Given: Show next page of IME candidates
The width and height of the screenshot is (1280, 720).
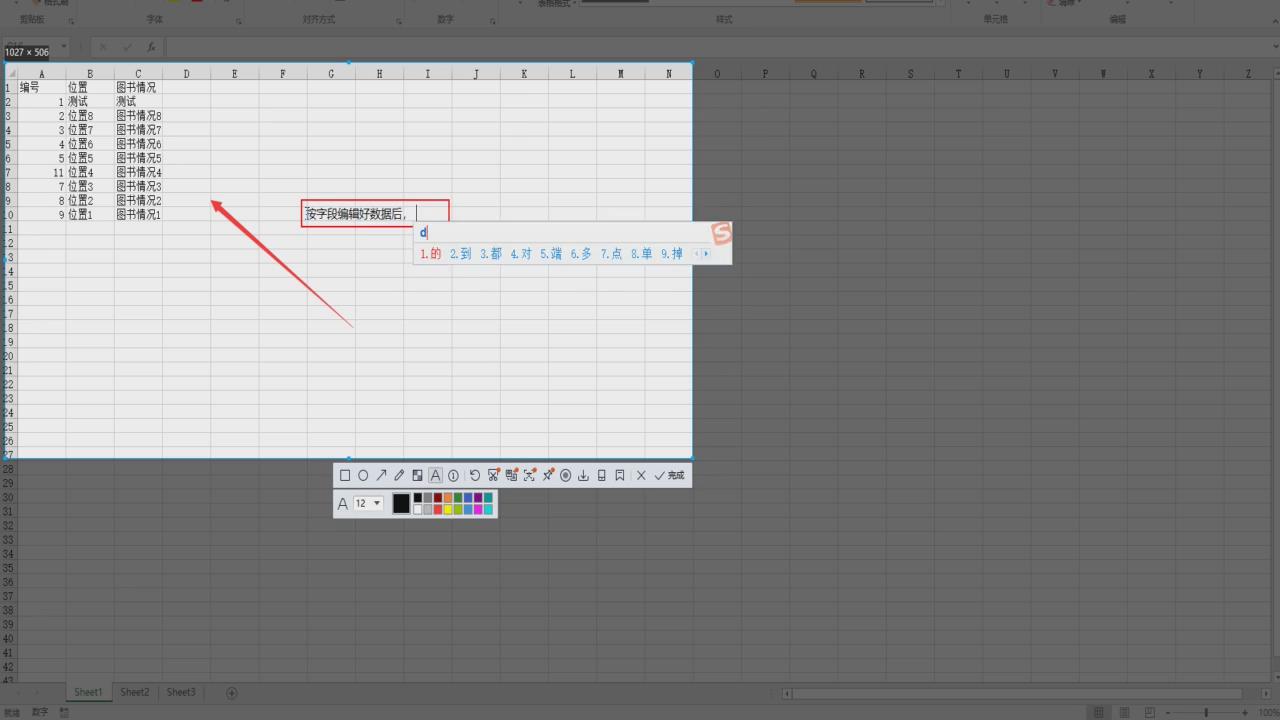Looking at the screenshot, I should pos(707,254).
